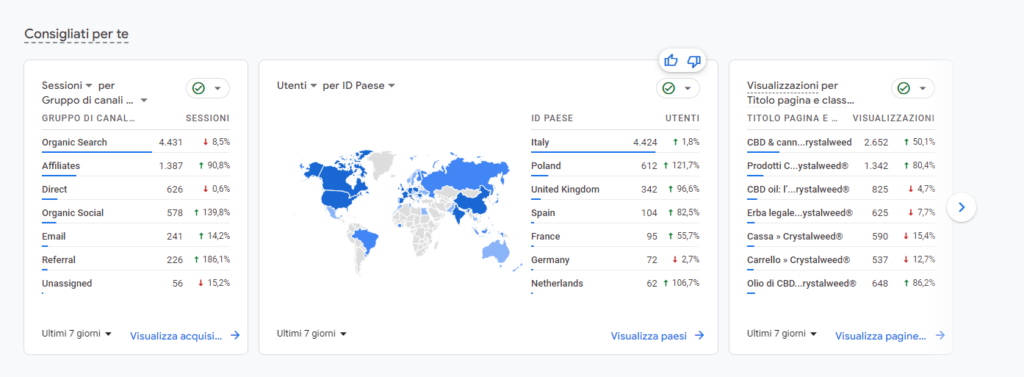
Task: Open Ultimi 7 giorni on Sessioni card
Action: pos(77,333)
